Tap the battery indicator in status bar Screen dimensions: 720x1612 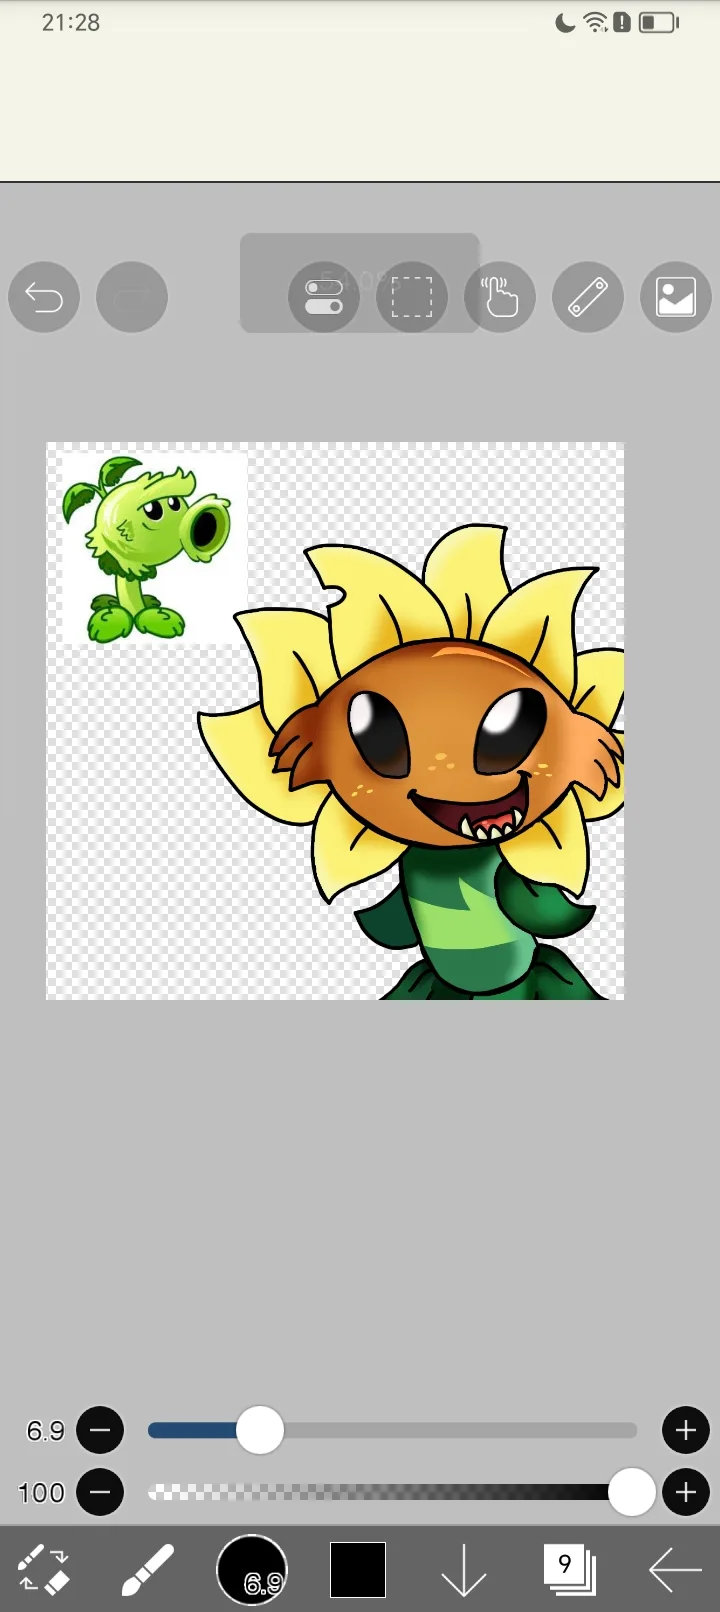(658, 22)
